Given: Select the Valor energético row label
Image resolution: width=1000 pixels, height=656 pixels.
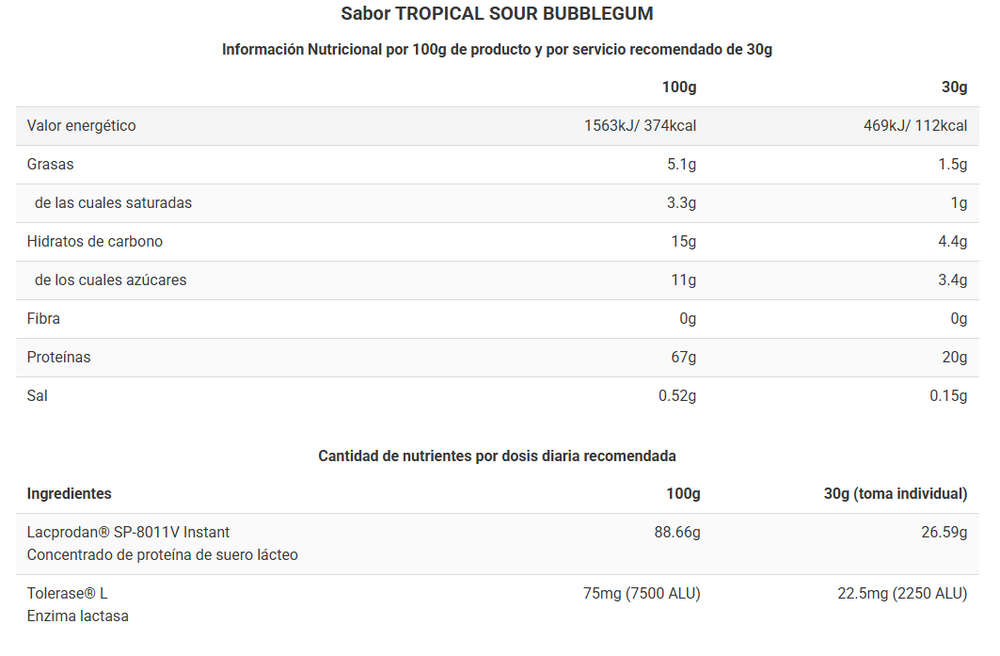Looking at the screenshot, I should tap(81, 126).
